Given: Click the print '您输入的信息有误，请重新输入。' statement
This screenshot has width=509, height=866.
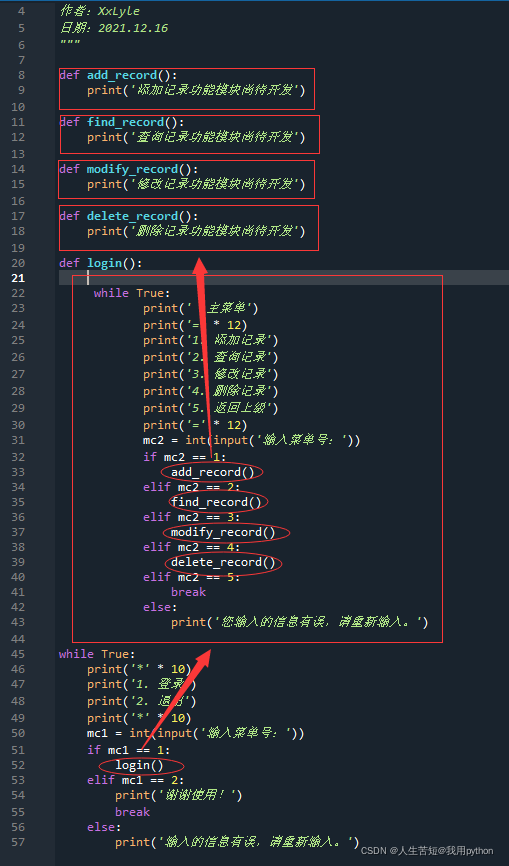Looking at the screenshot, I should click(x=300, y=622).
